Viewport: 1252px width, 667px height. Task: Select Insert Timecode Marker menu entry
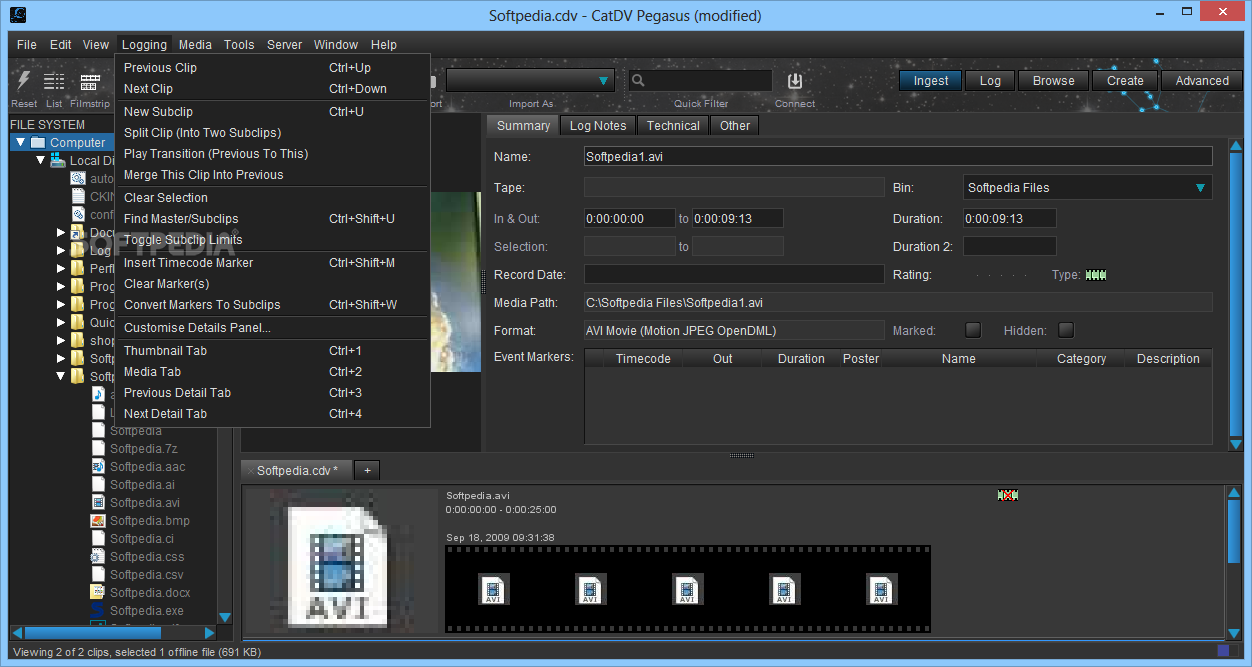273,263
